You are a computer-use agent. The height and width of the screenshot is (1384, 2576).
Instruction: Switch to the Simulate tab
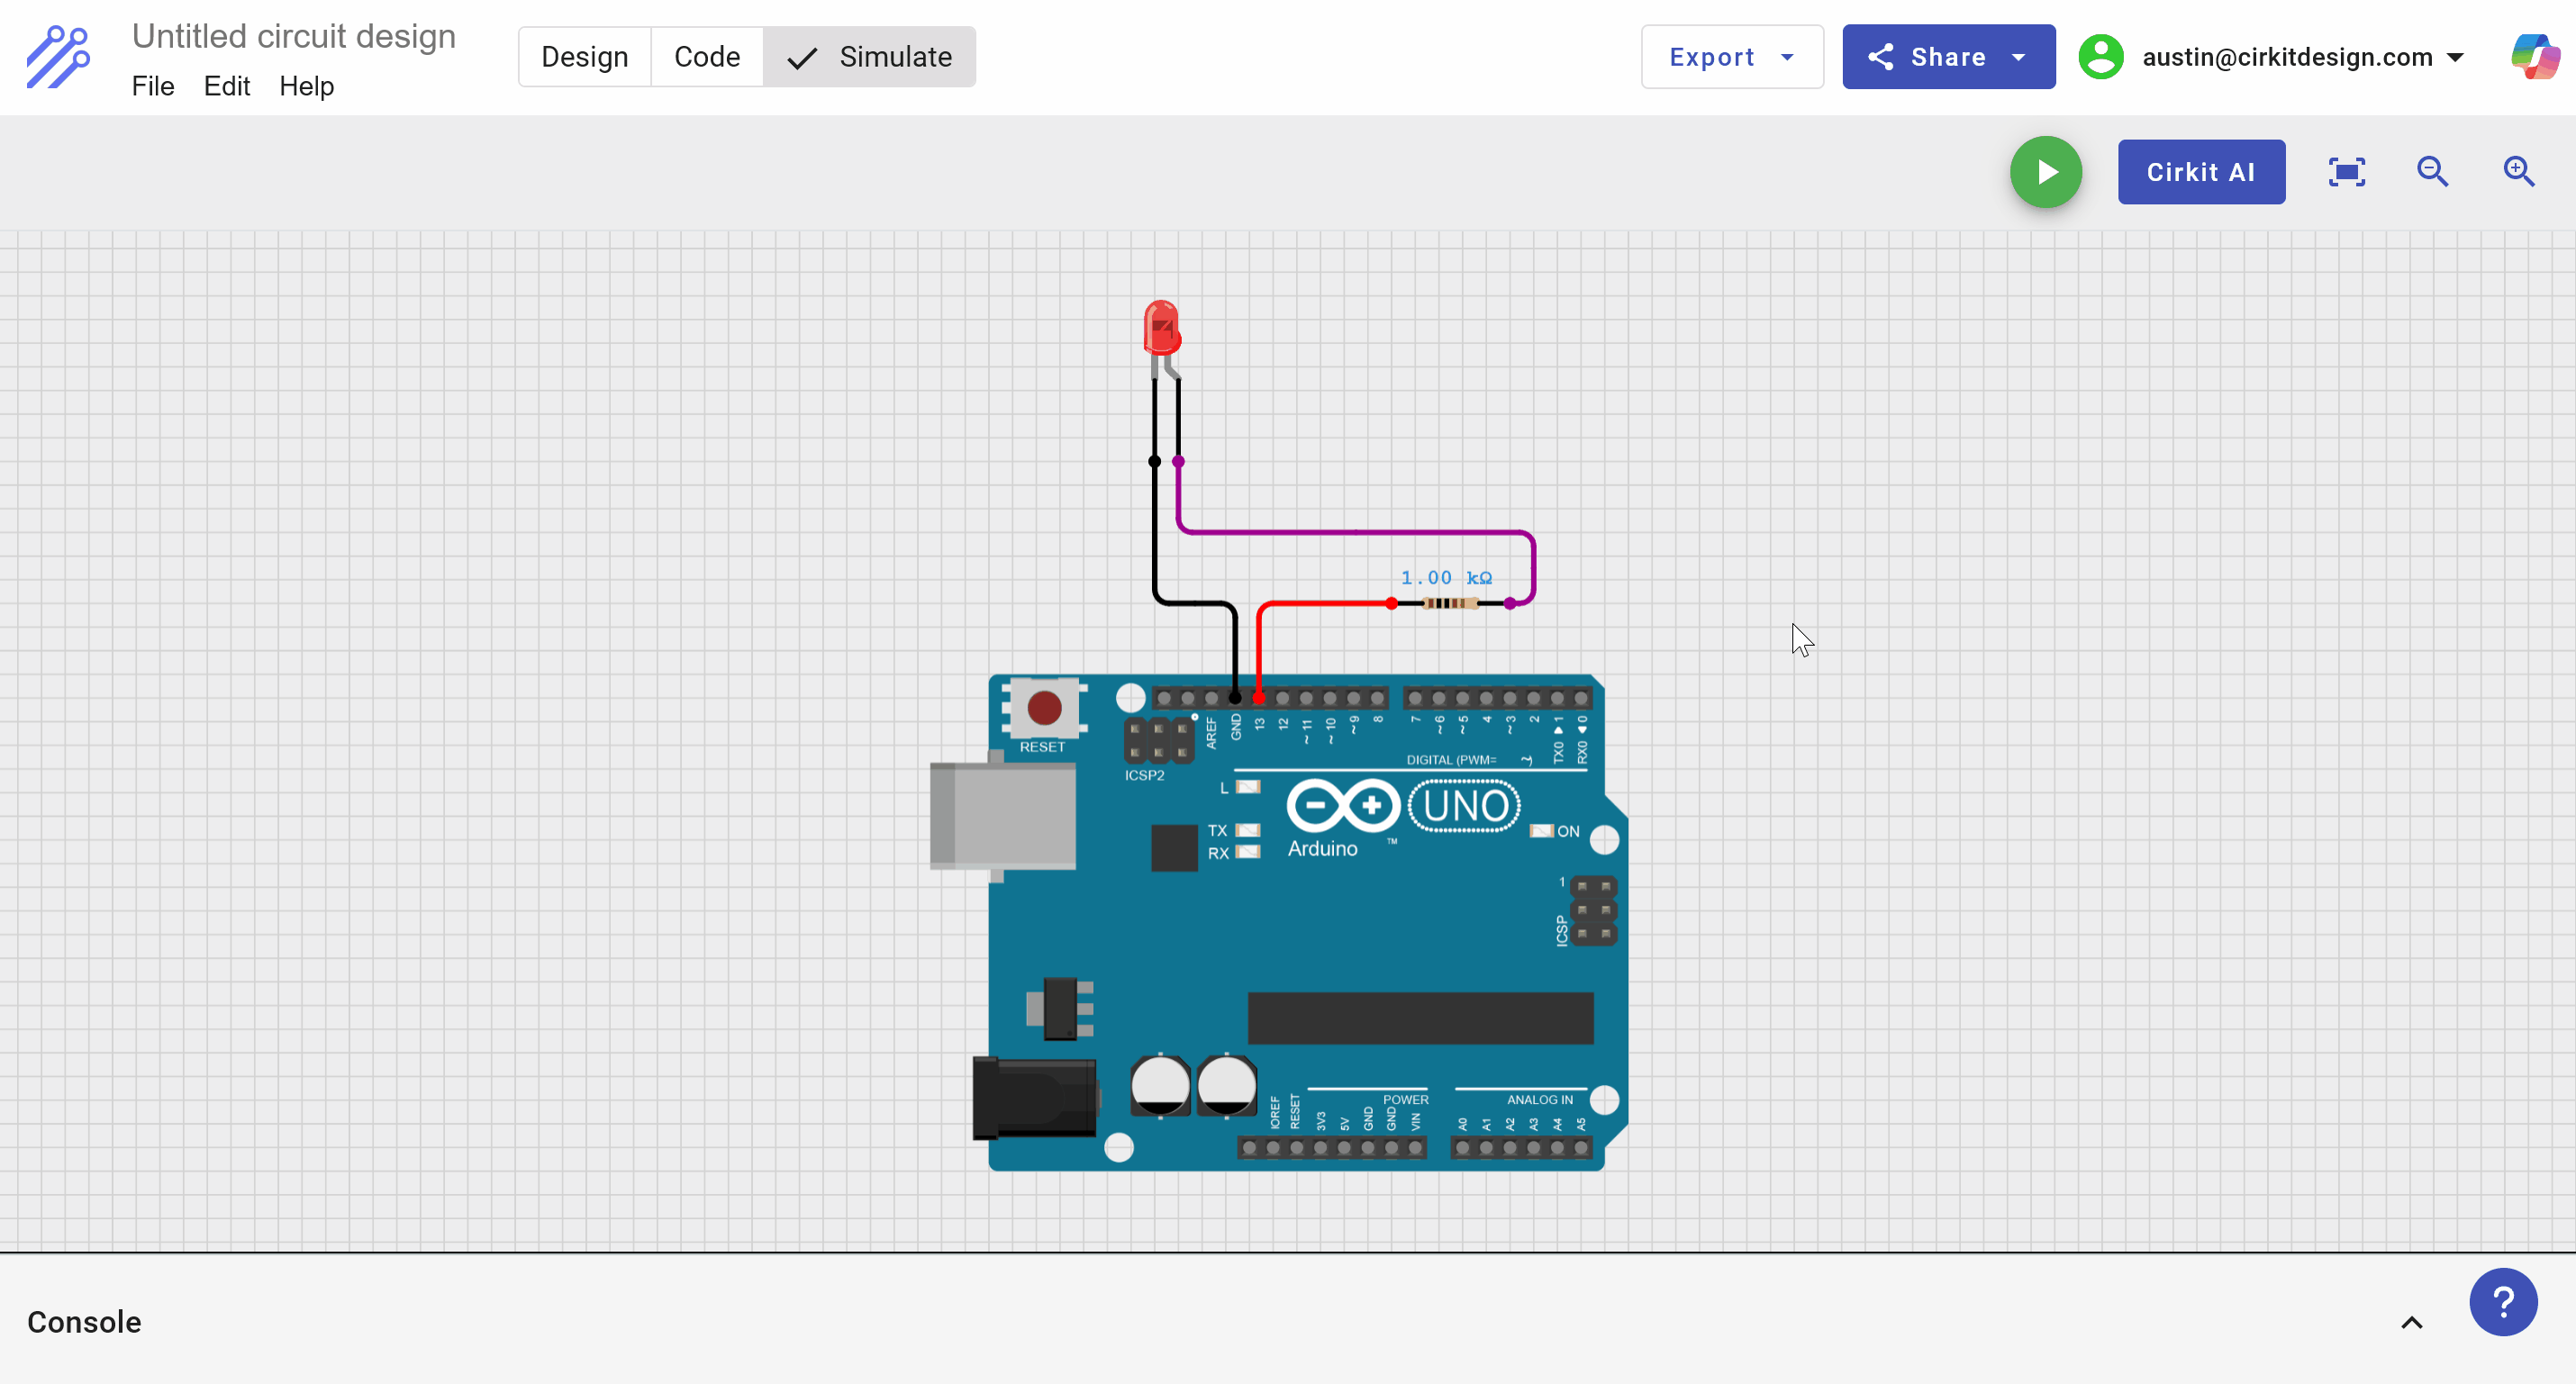point(869,57)
